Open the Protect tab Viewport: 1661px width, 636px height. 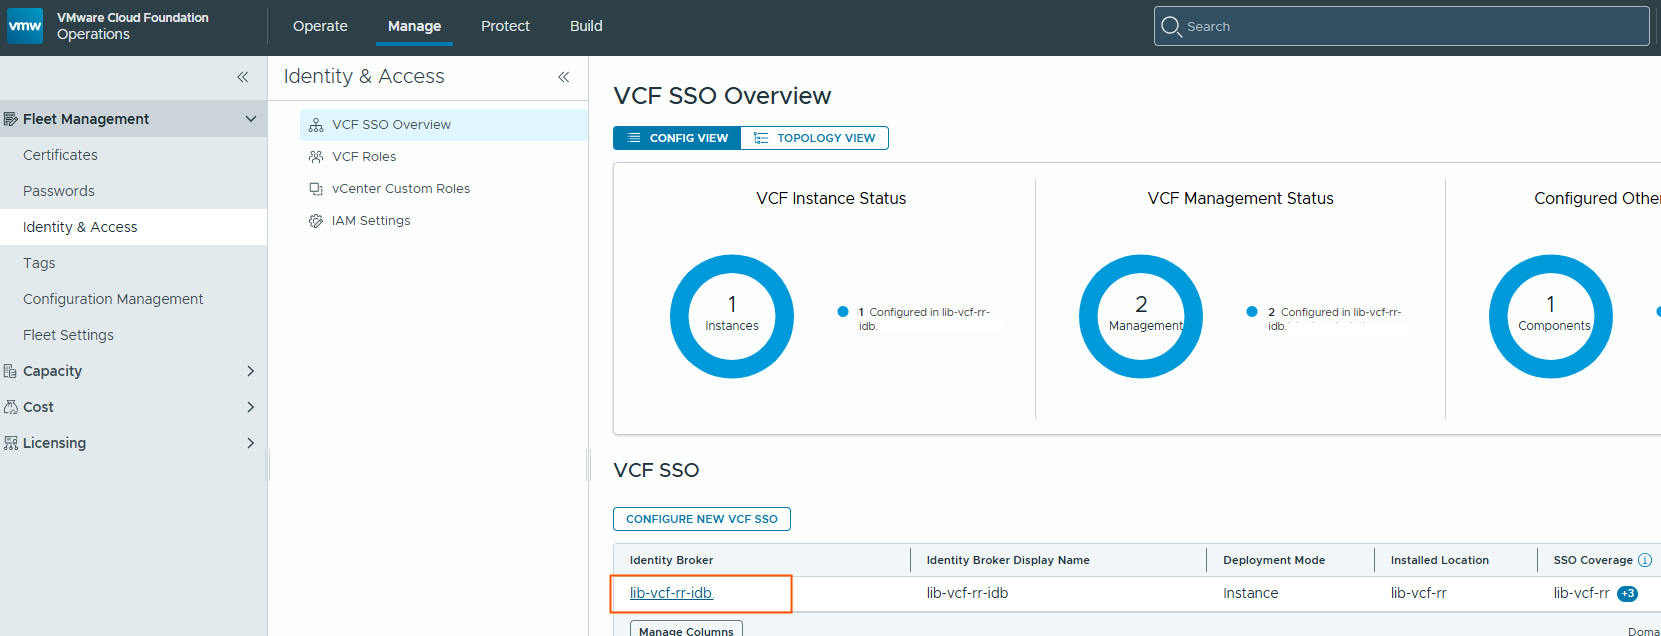505,26
